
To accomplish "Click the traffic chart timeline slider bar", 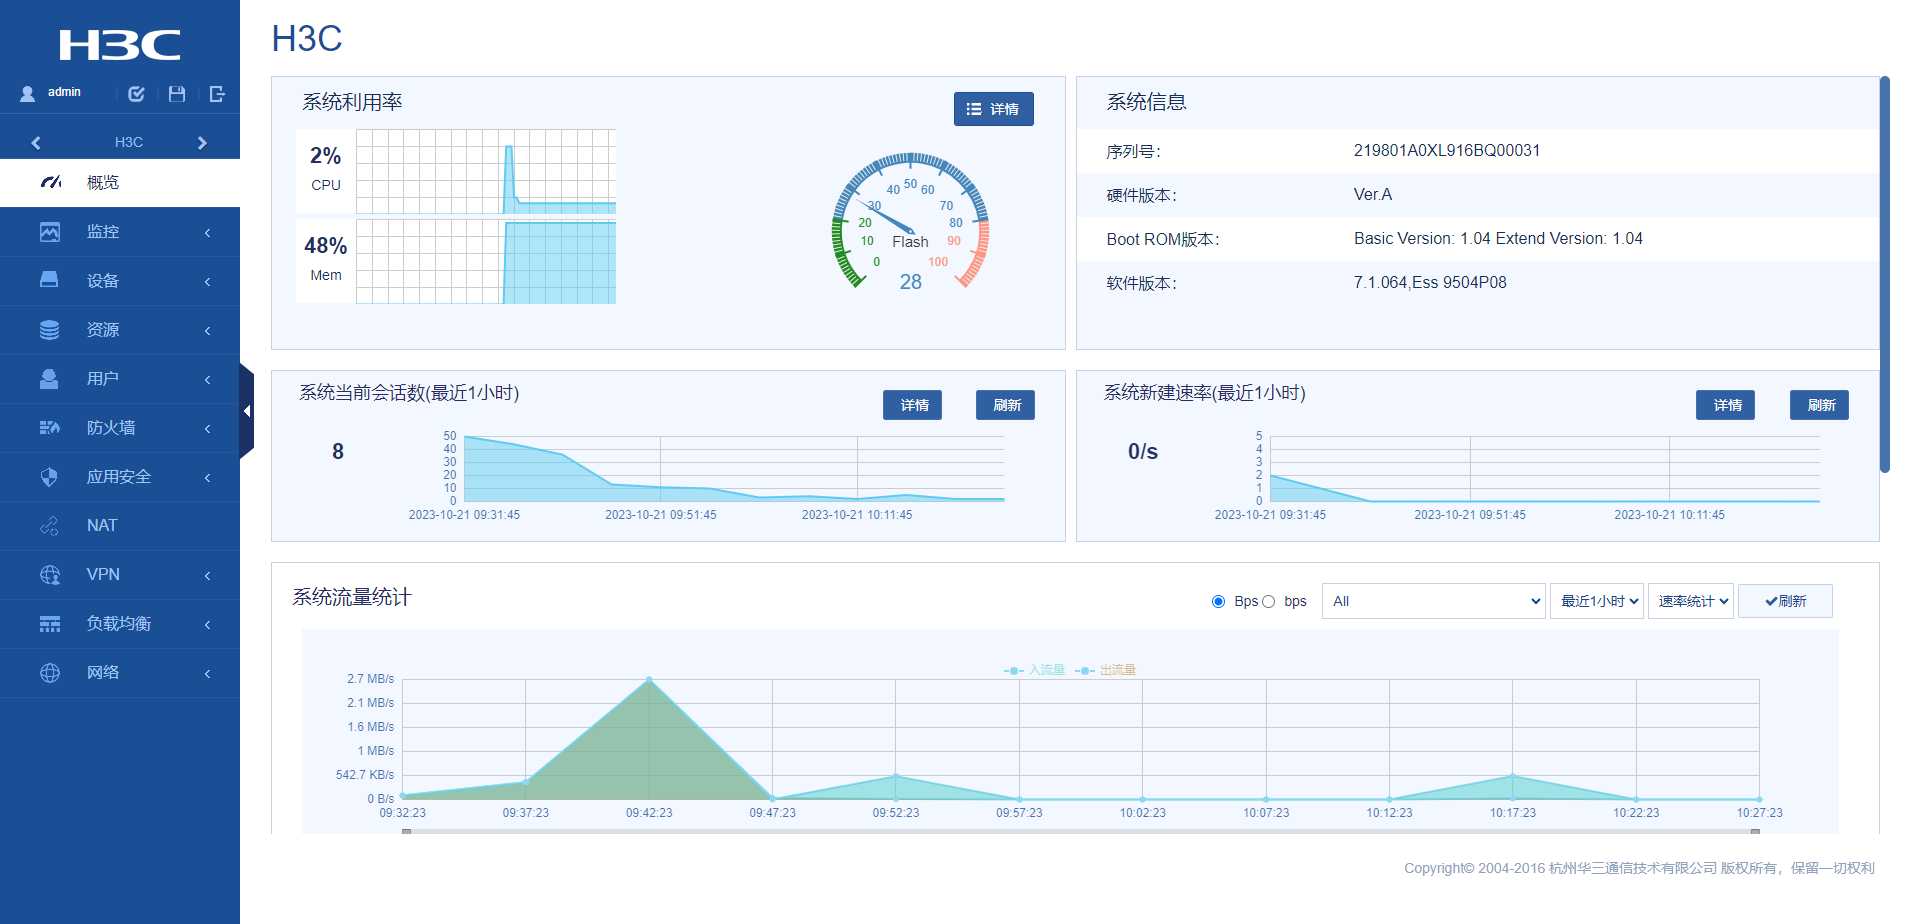I will click(1080, 831).
